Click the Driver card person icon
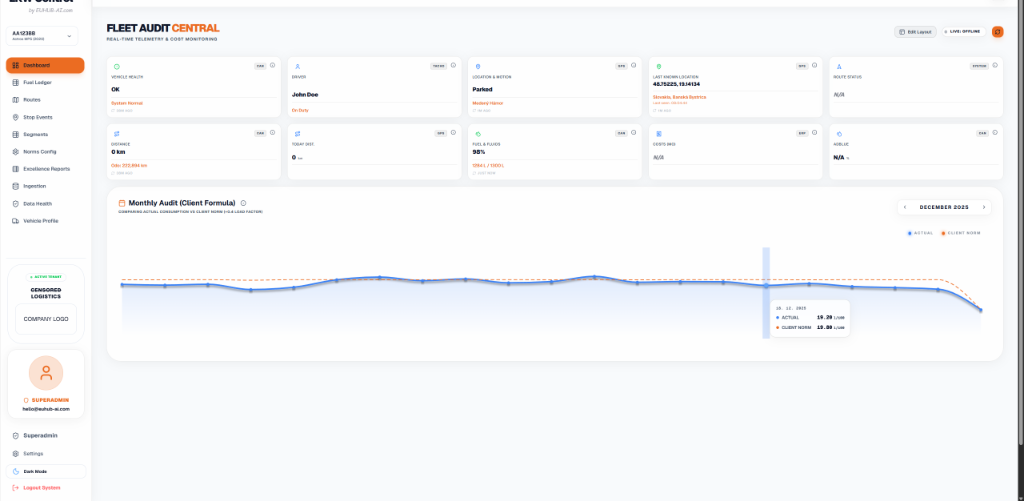Viewport: 1024px width, 501px height. (x=296, y=66)
